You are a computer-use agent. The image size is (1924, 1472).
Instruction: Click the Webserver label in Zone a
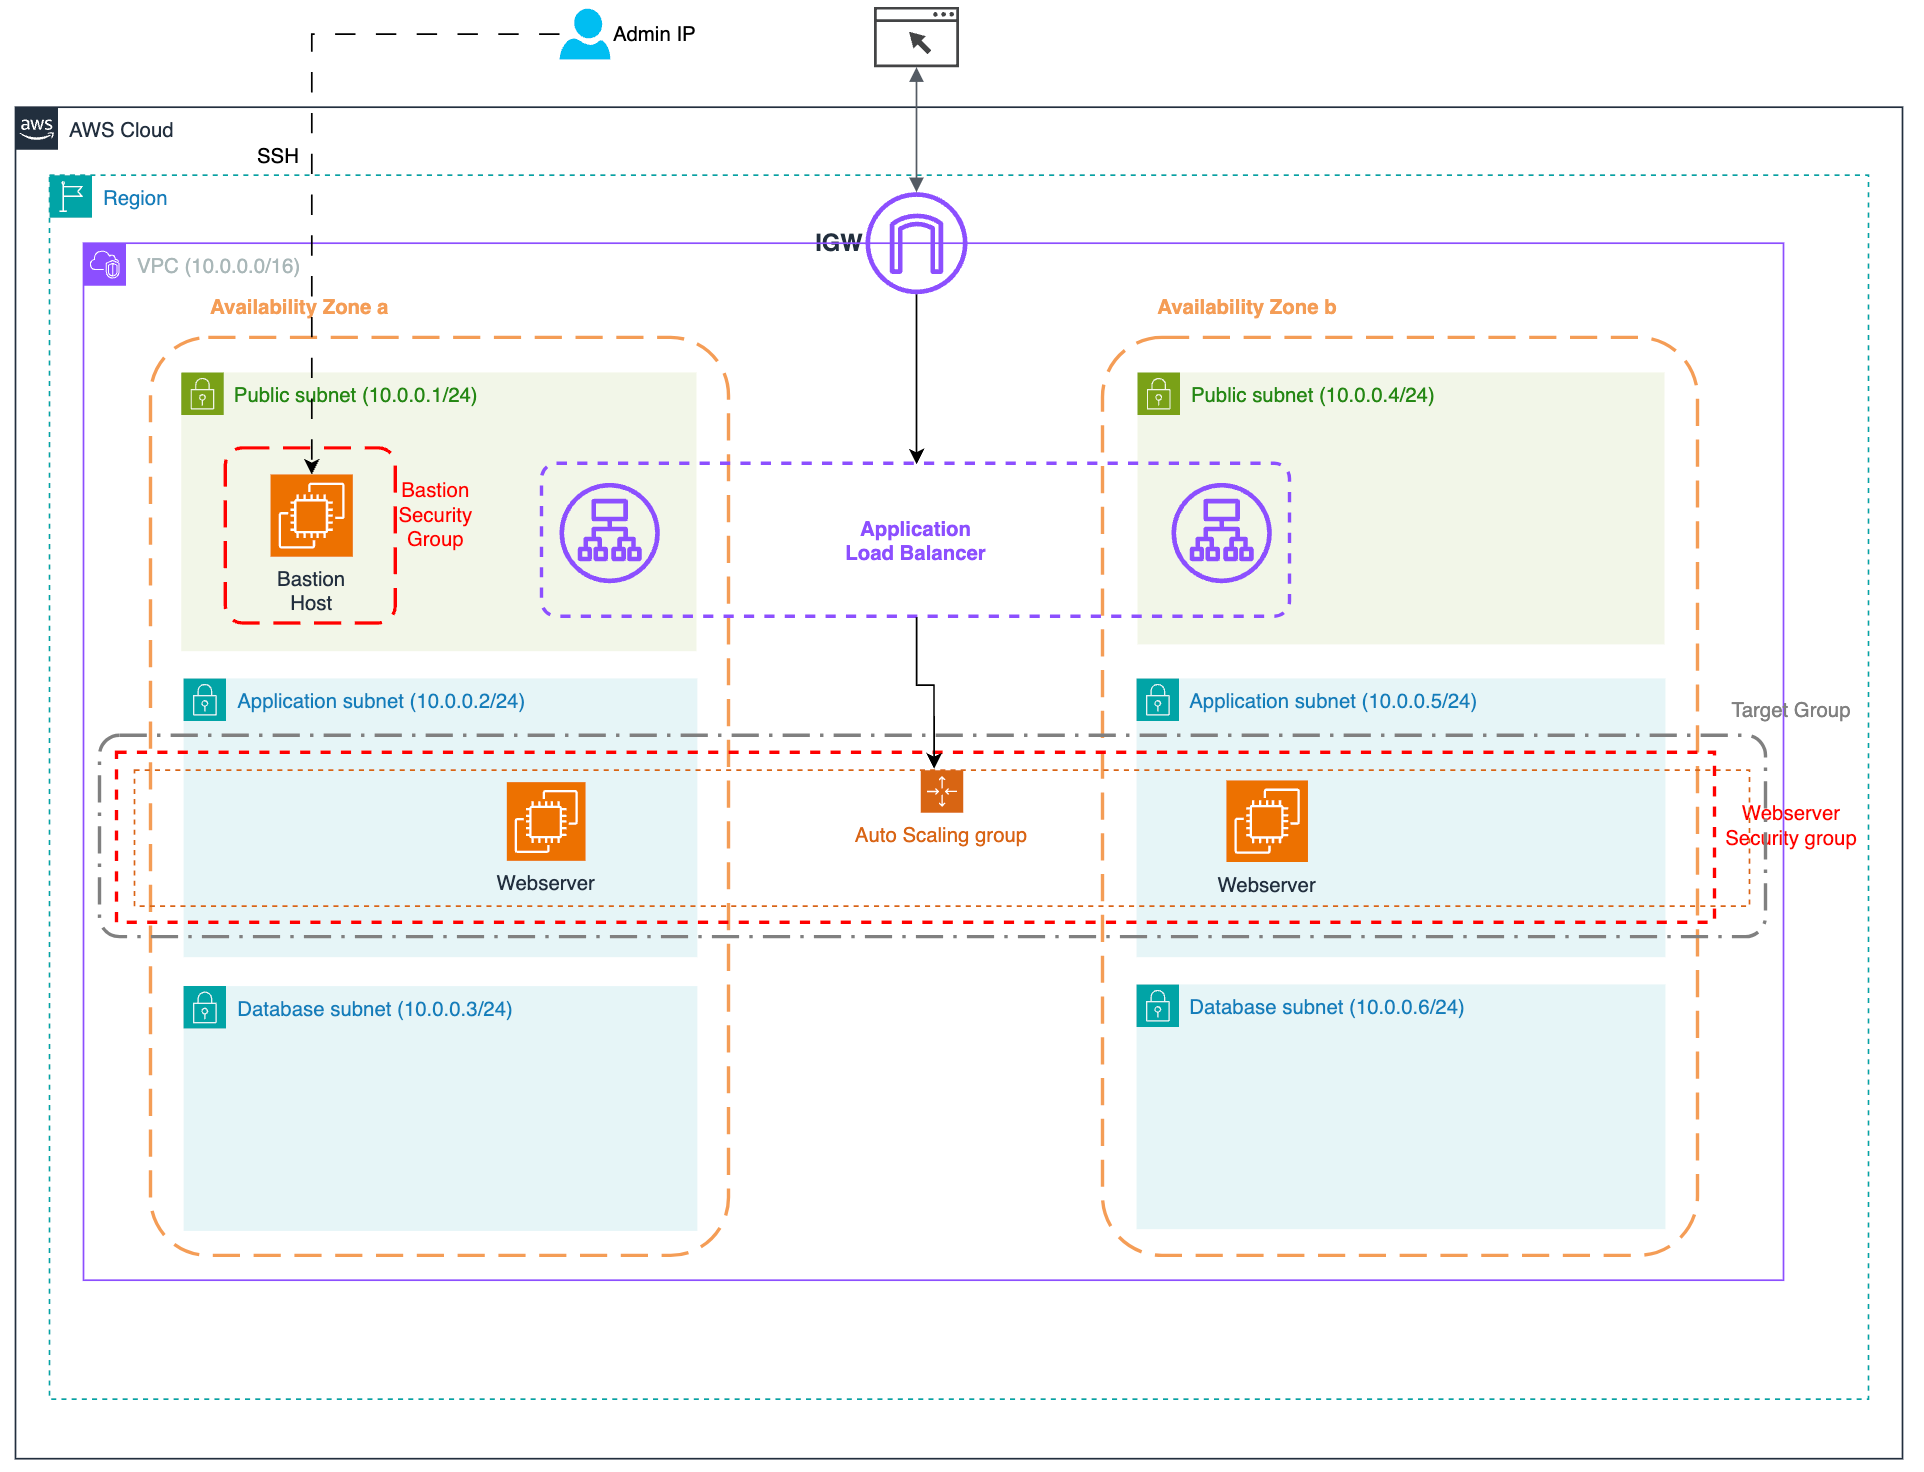[x=546, y=883]
